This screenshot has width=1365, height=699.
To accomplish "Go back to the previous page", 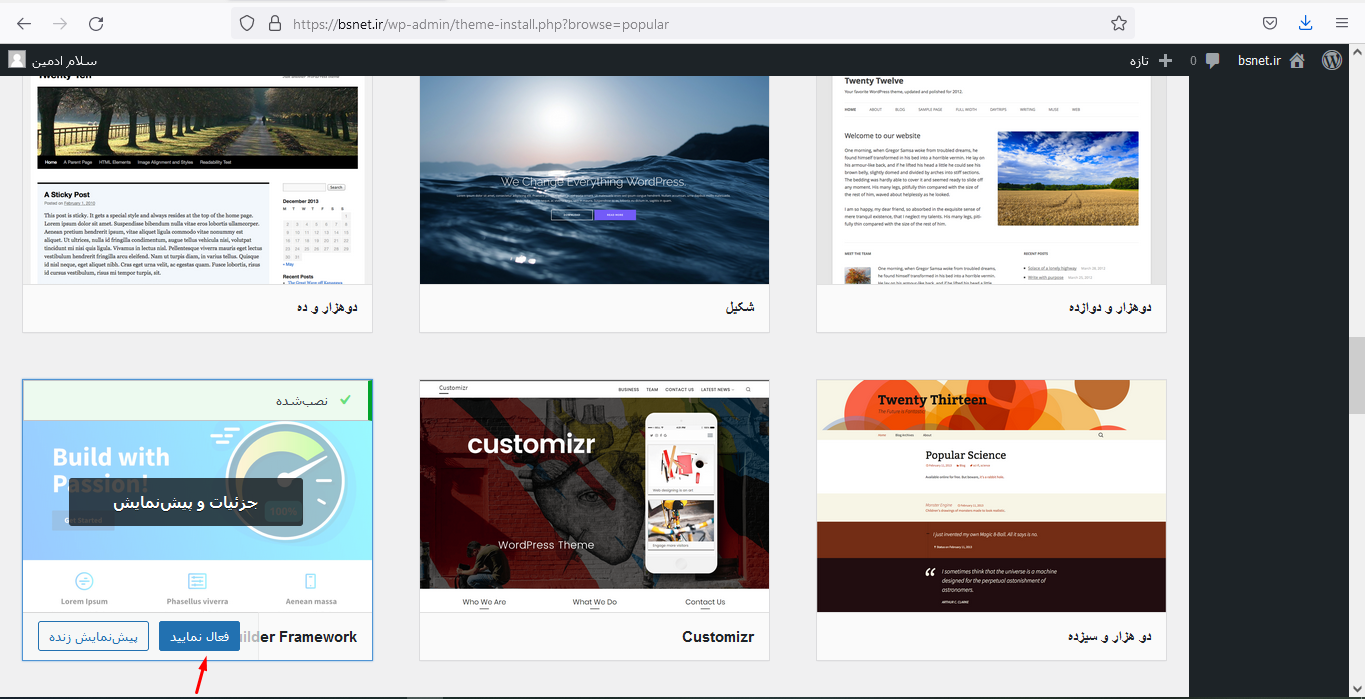I will (24, 23).
